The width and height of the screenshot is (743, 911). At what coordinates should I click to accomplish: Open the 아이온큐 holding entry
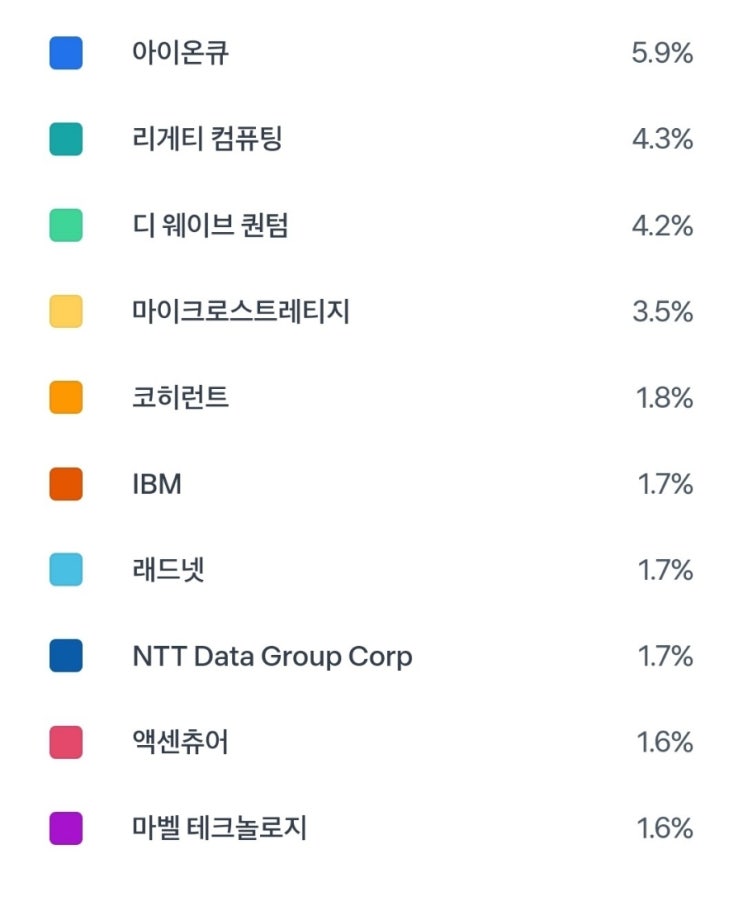180,53
